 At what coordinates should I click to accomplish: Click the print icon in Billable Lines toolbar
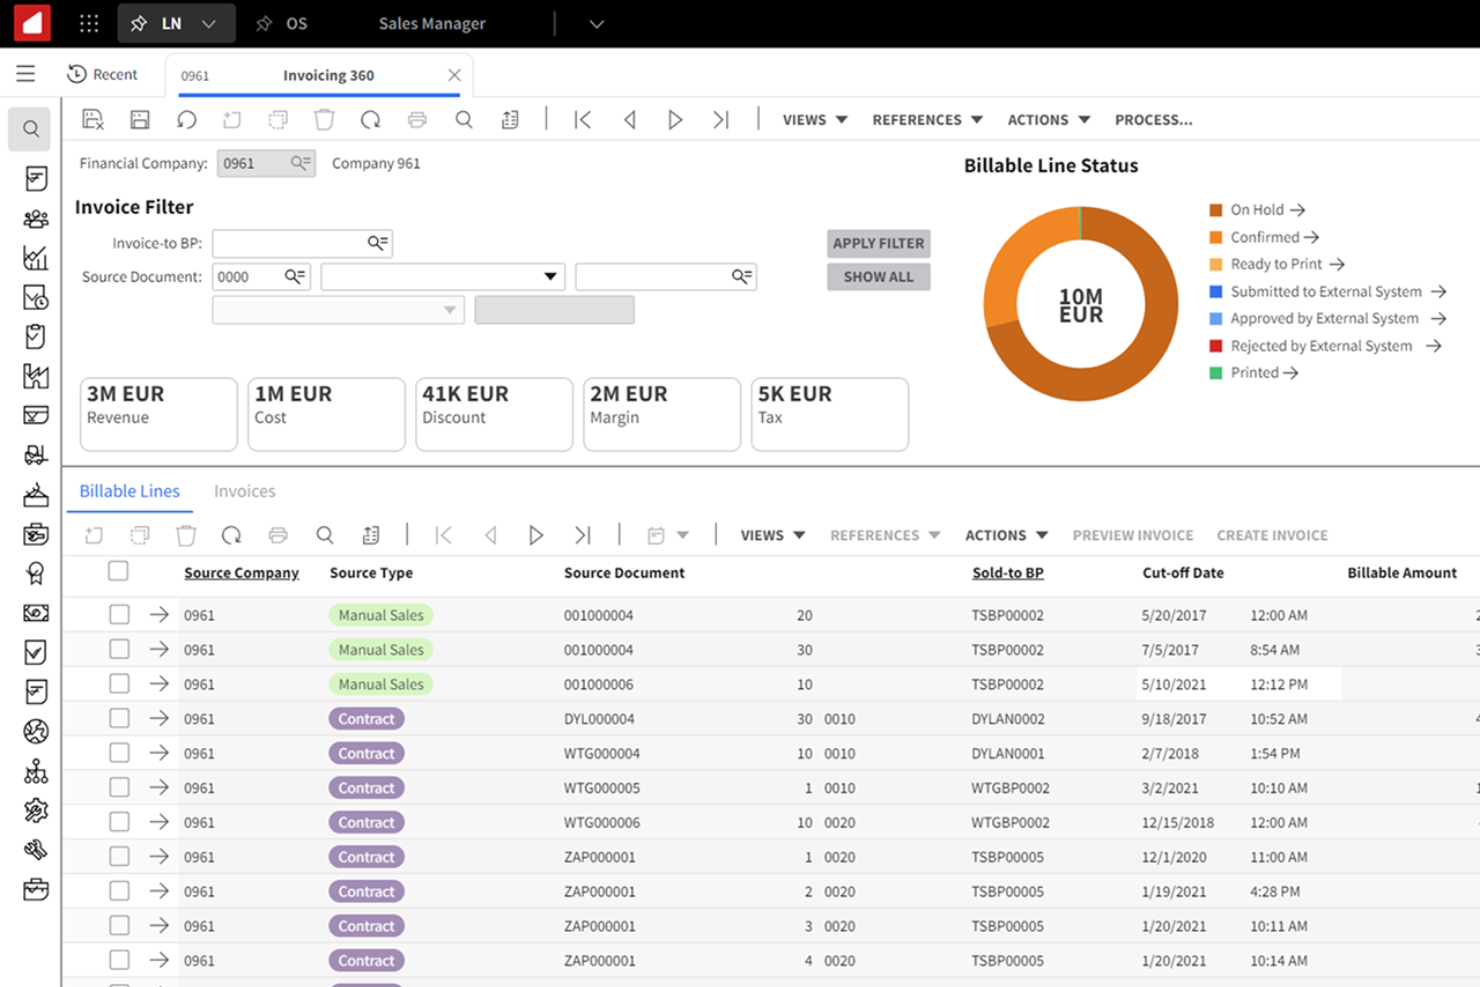click(x=278, y=535)
